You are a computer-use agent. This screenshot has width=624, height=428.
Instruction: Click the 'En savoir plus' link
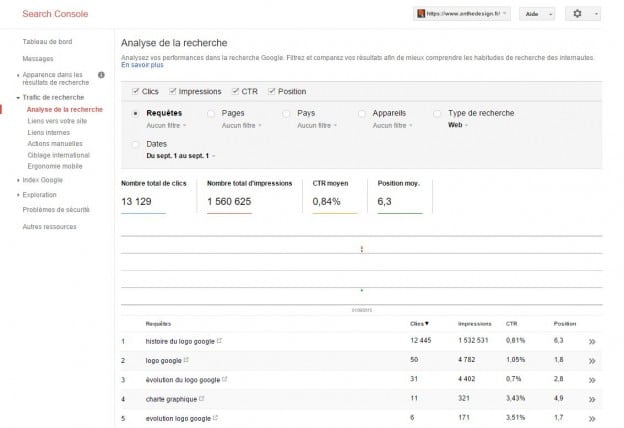142,65
